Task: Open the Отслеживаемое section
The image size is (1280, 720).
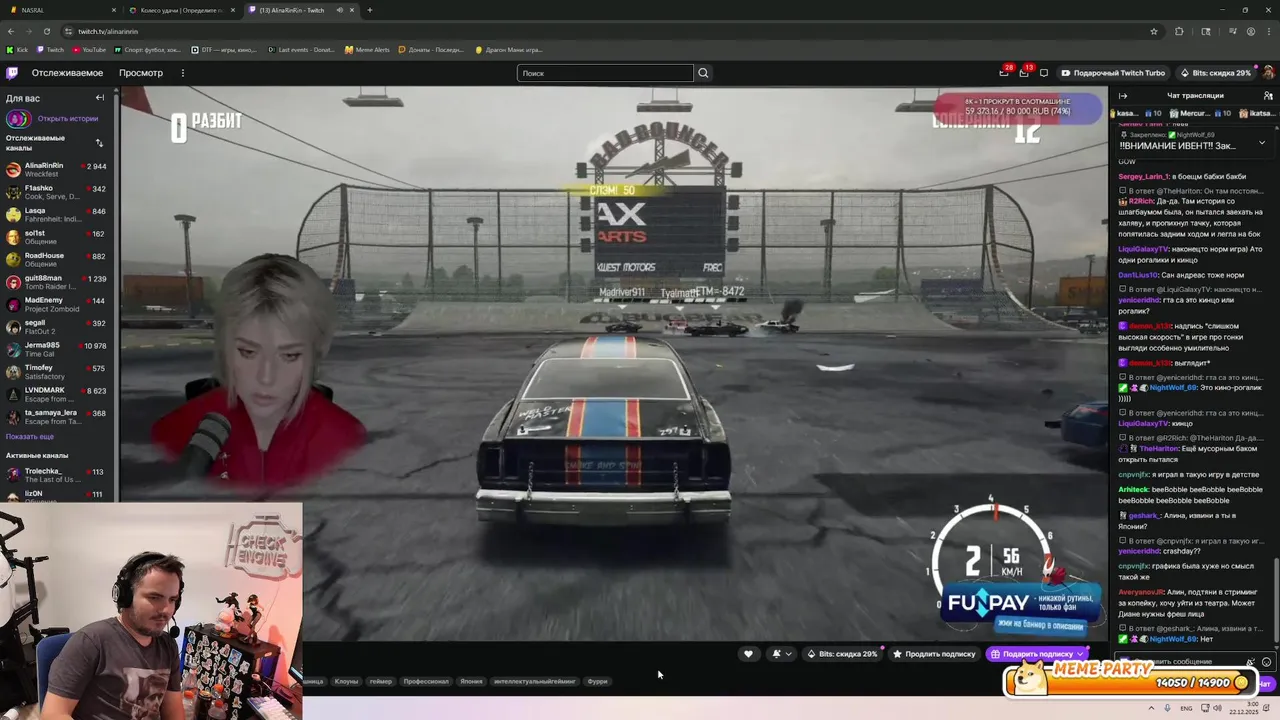Action: tap(67, 73)
